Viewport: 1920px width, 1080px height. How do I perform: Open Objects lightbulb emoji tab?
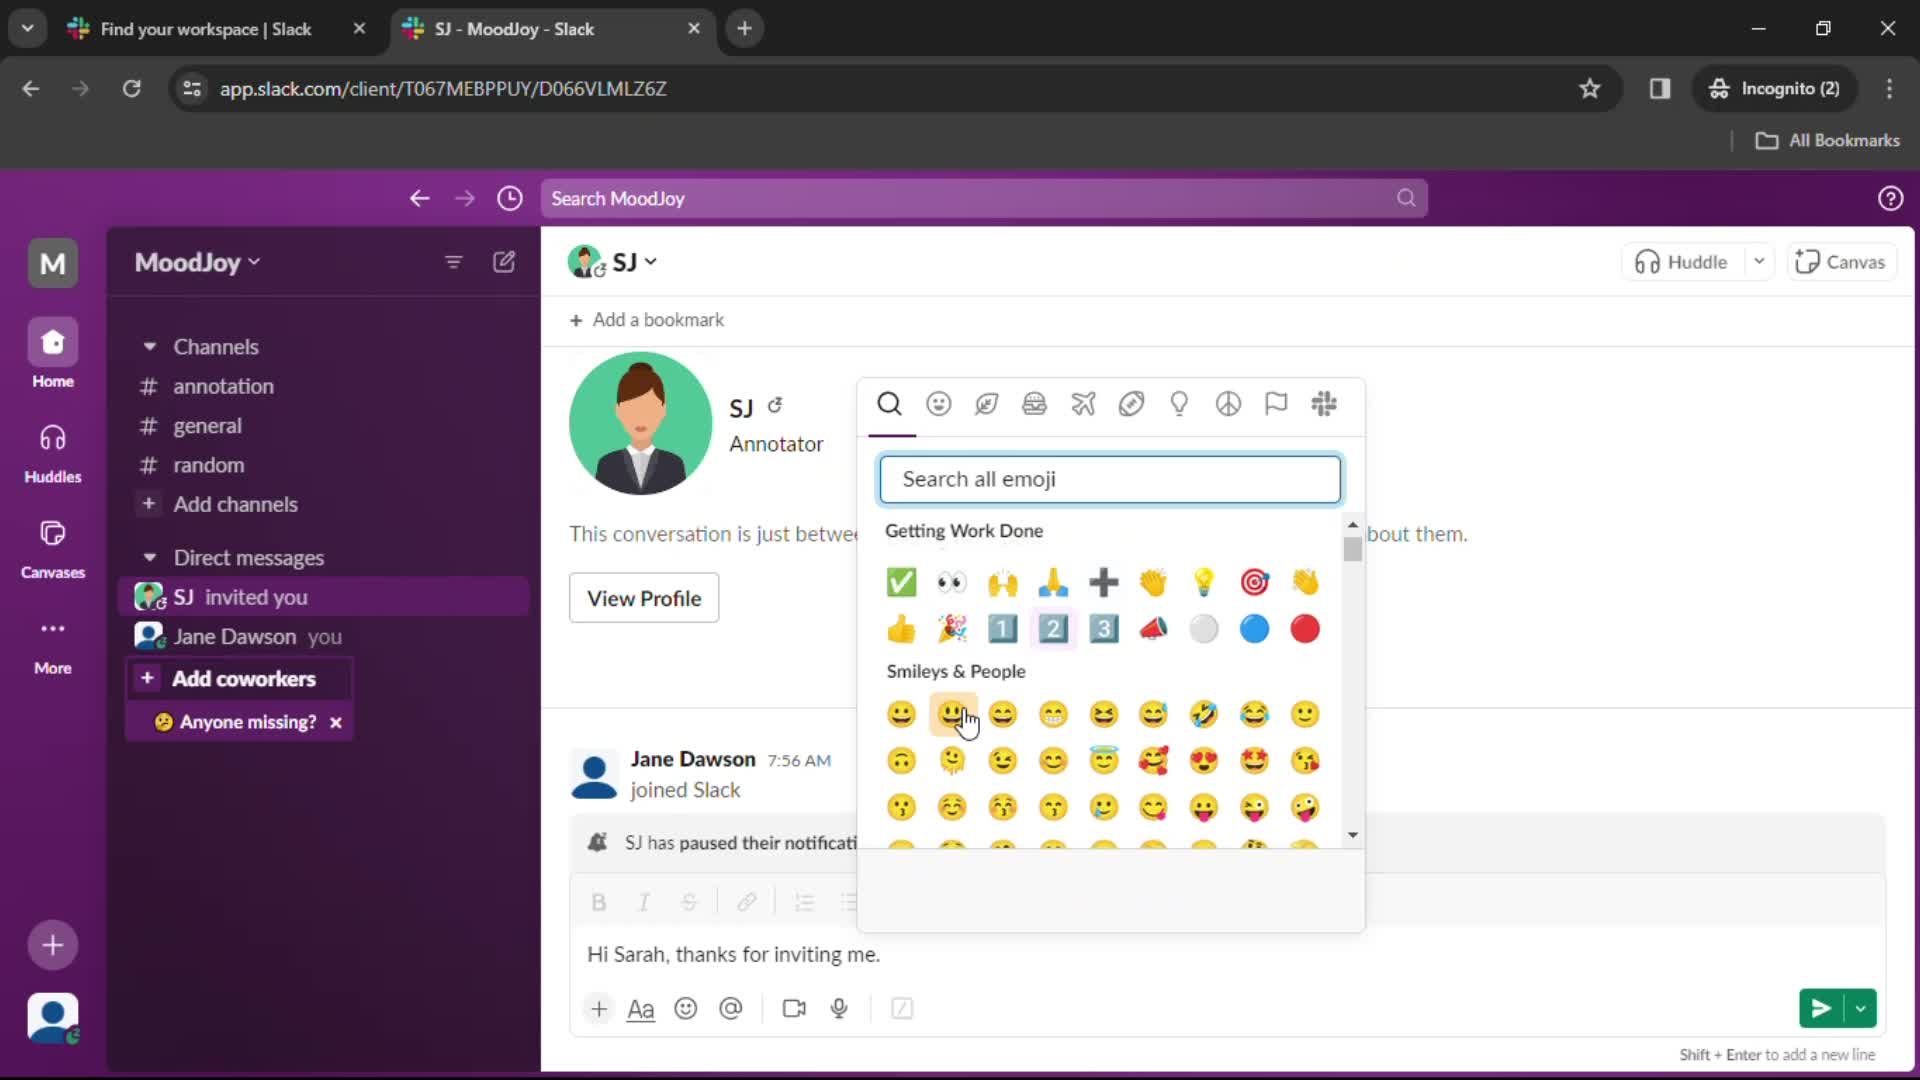(x=1179, y=404)
